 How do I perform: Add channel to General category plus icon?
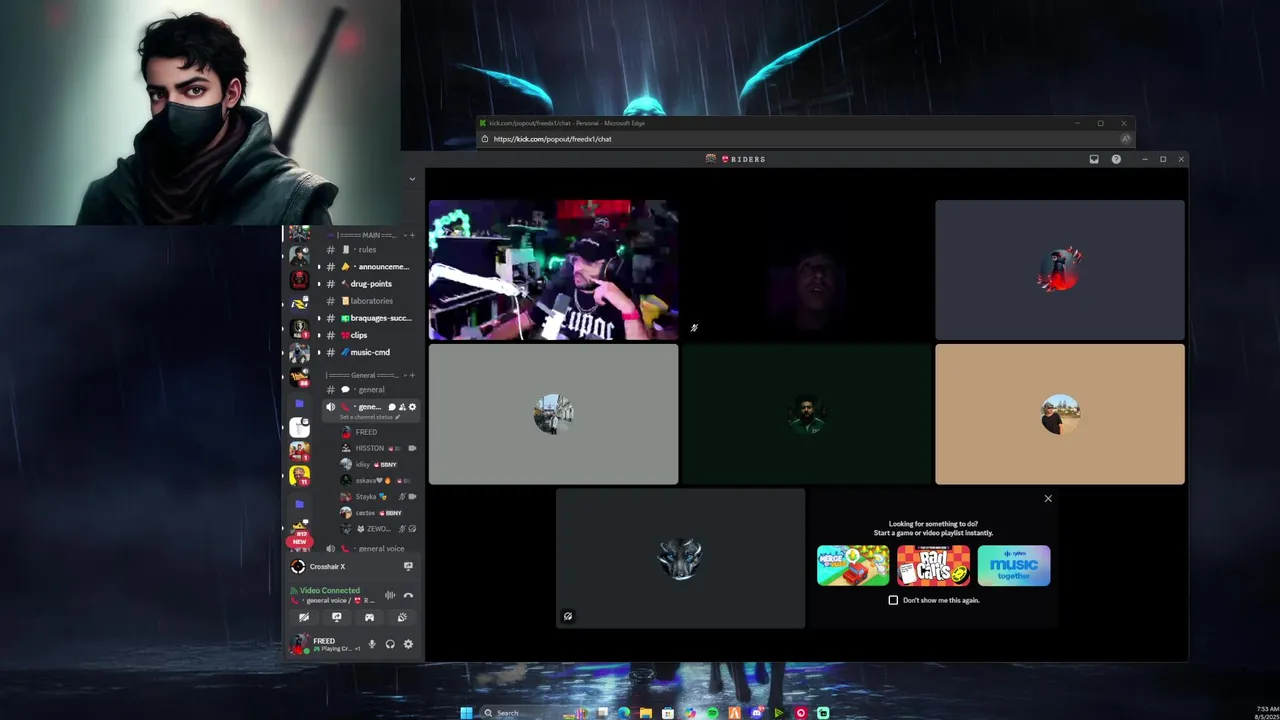pyautogui.click(x=411, y=375)
